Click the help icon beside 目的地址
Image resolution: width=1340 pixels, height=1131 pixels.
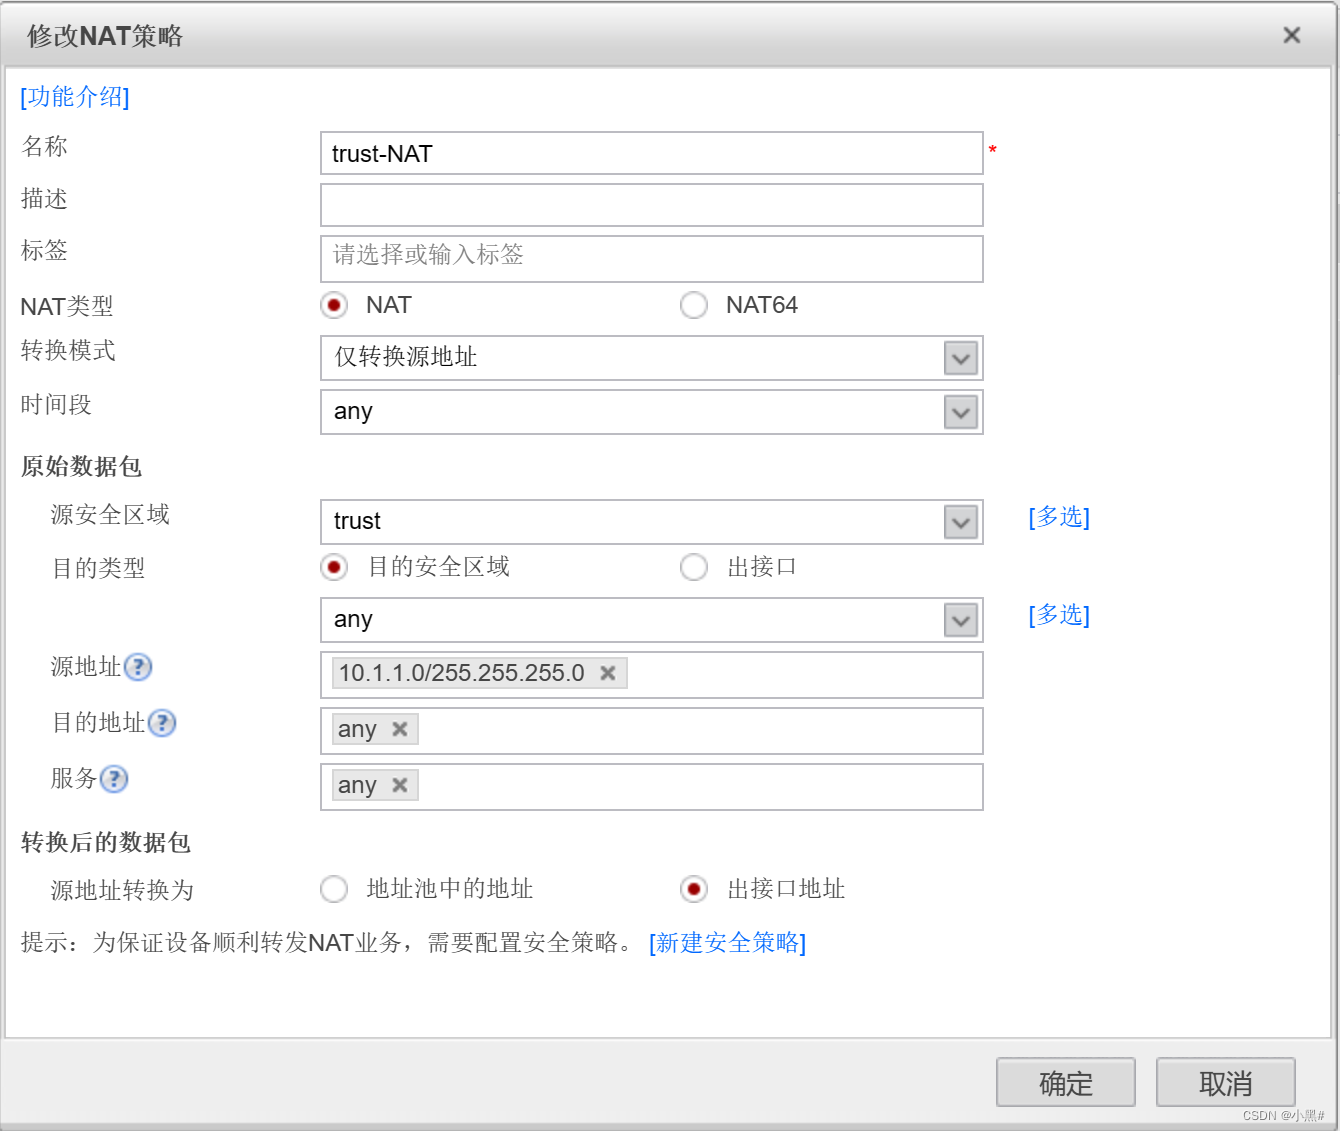tap(162, 723)
